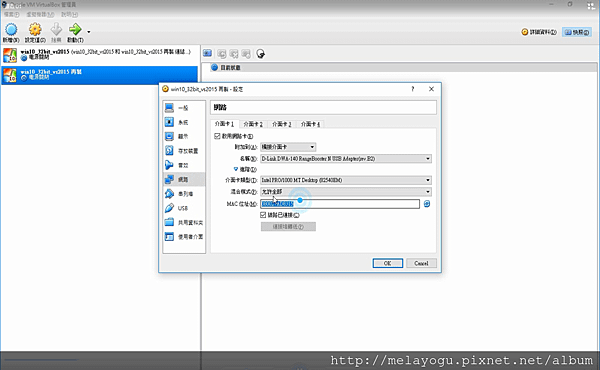This screenshot has width=600, height=370.
Task: Open the D-Link DWA-140 adapter name dropdown
Action: coord(346,158)
